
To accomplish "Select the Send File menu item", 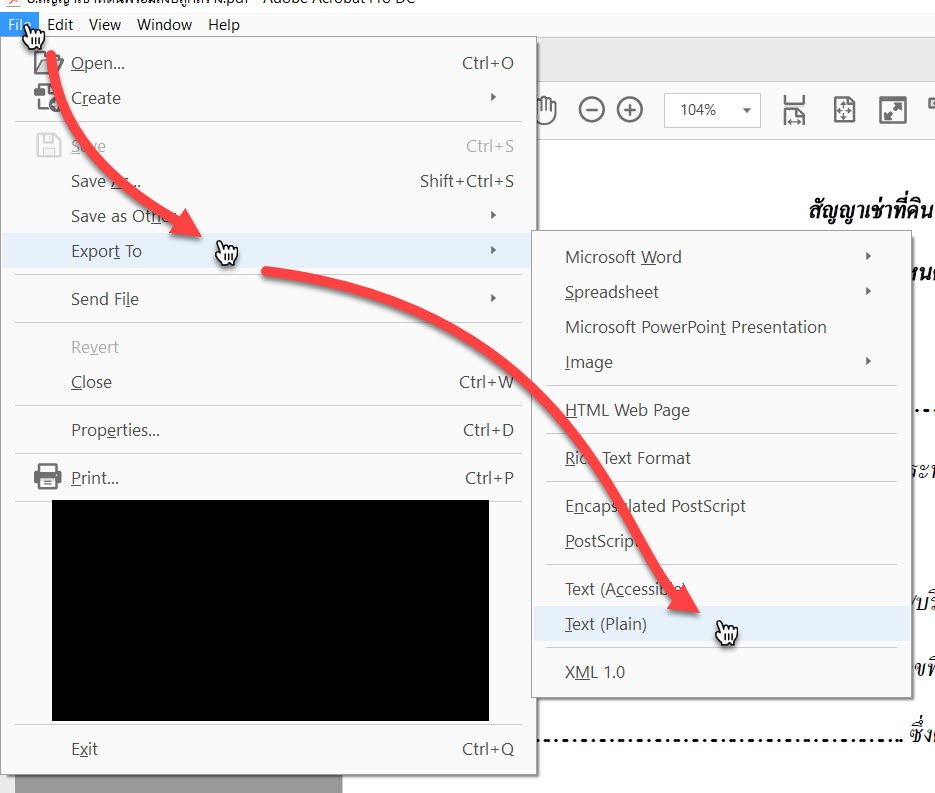I will [x=266, y=299].
